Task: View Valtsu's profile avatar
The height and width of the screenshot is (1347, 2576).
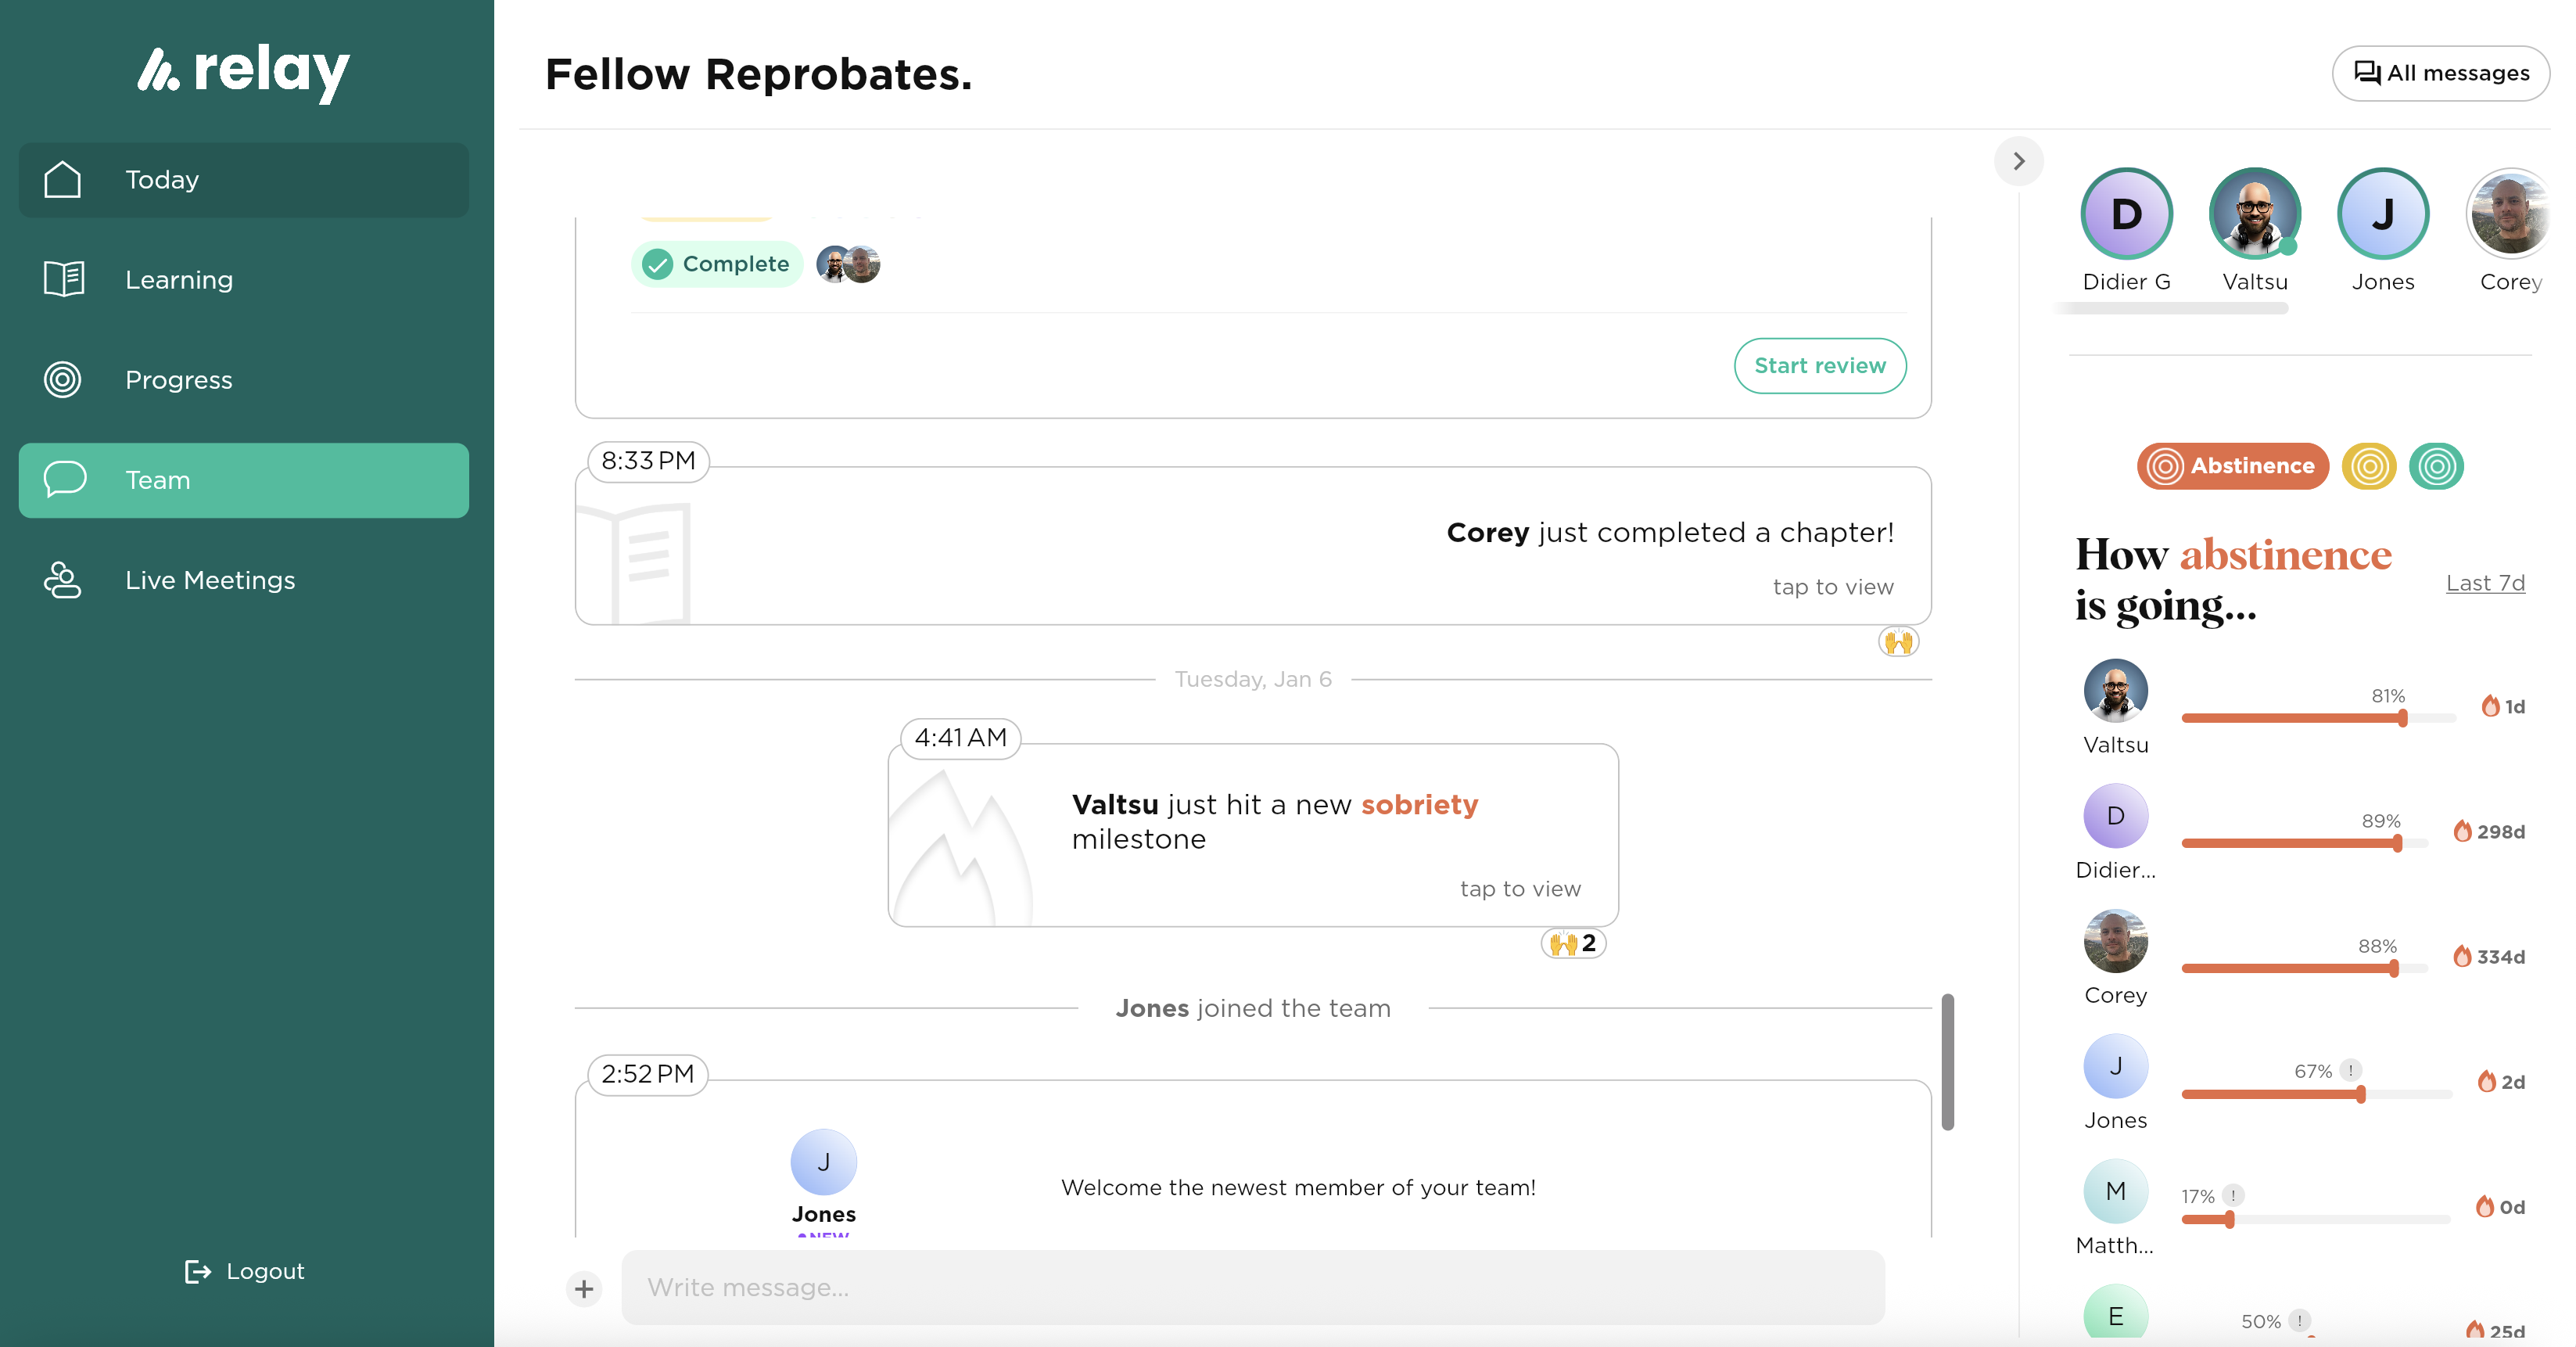Action: click(x=2255, y=213)
